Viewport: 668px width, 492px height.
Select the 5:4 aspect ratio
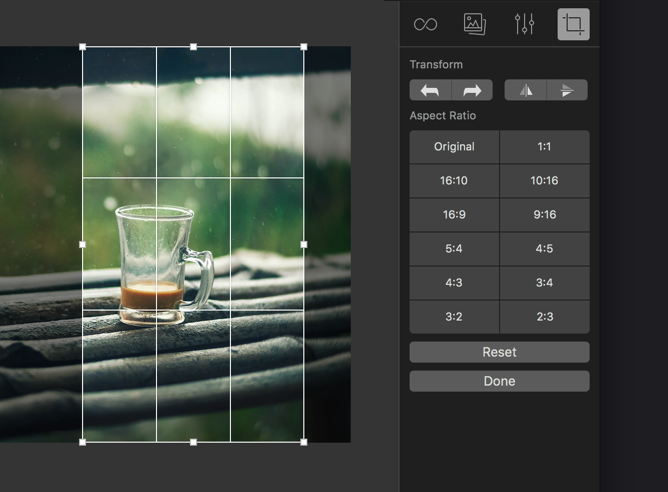(x=454, y=249)
